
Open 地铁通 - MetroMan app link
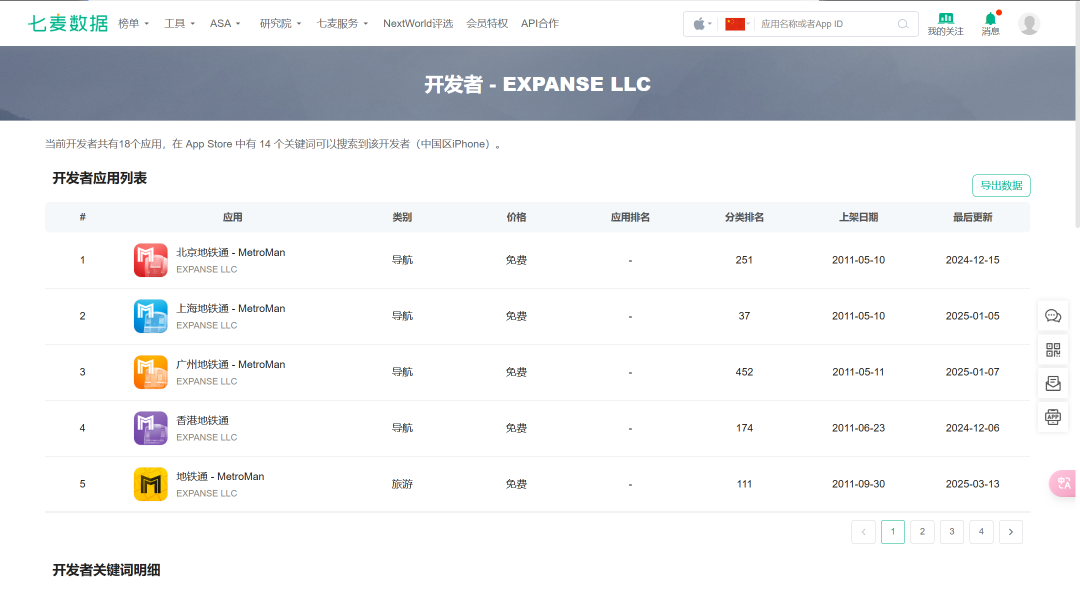point(220,476)
